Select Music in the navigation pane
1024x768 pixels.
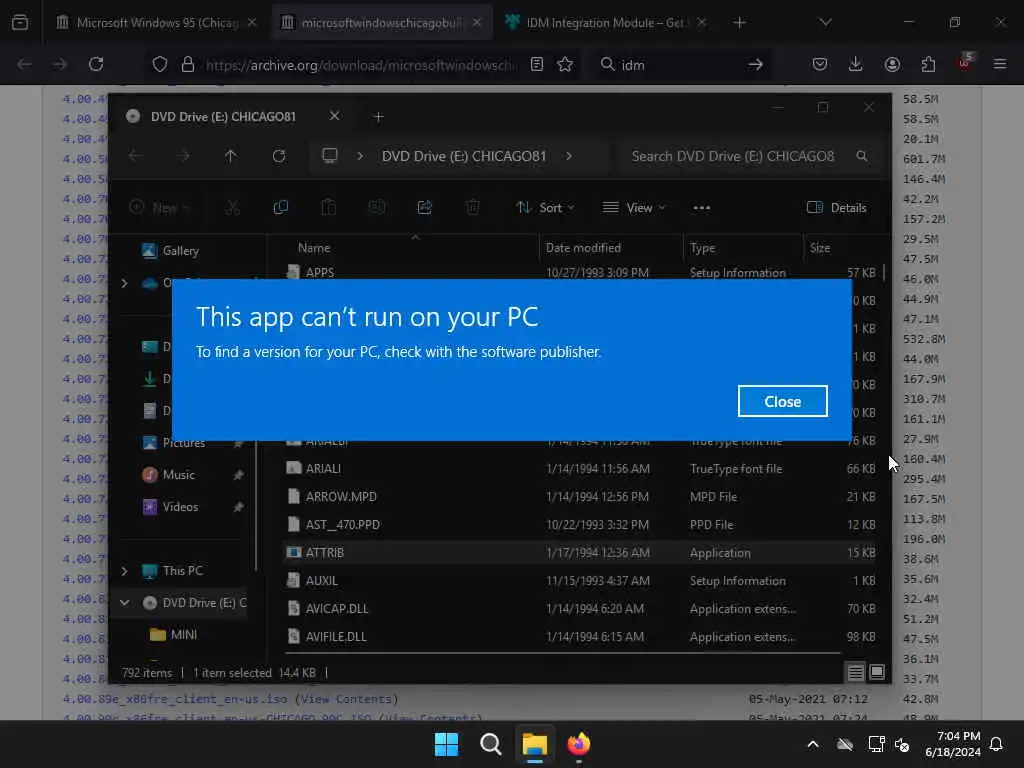tap(178, 474)
